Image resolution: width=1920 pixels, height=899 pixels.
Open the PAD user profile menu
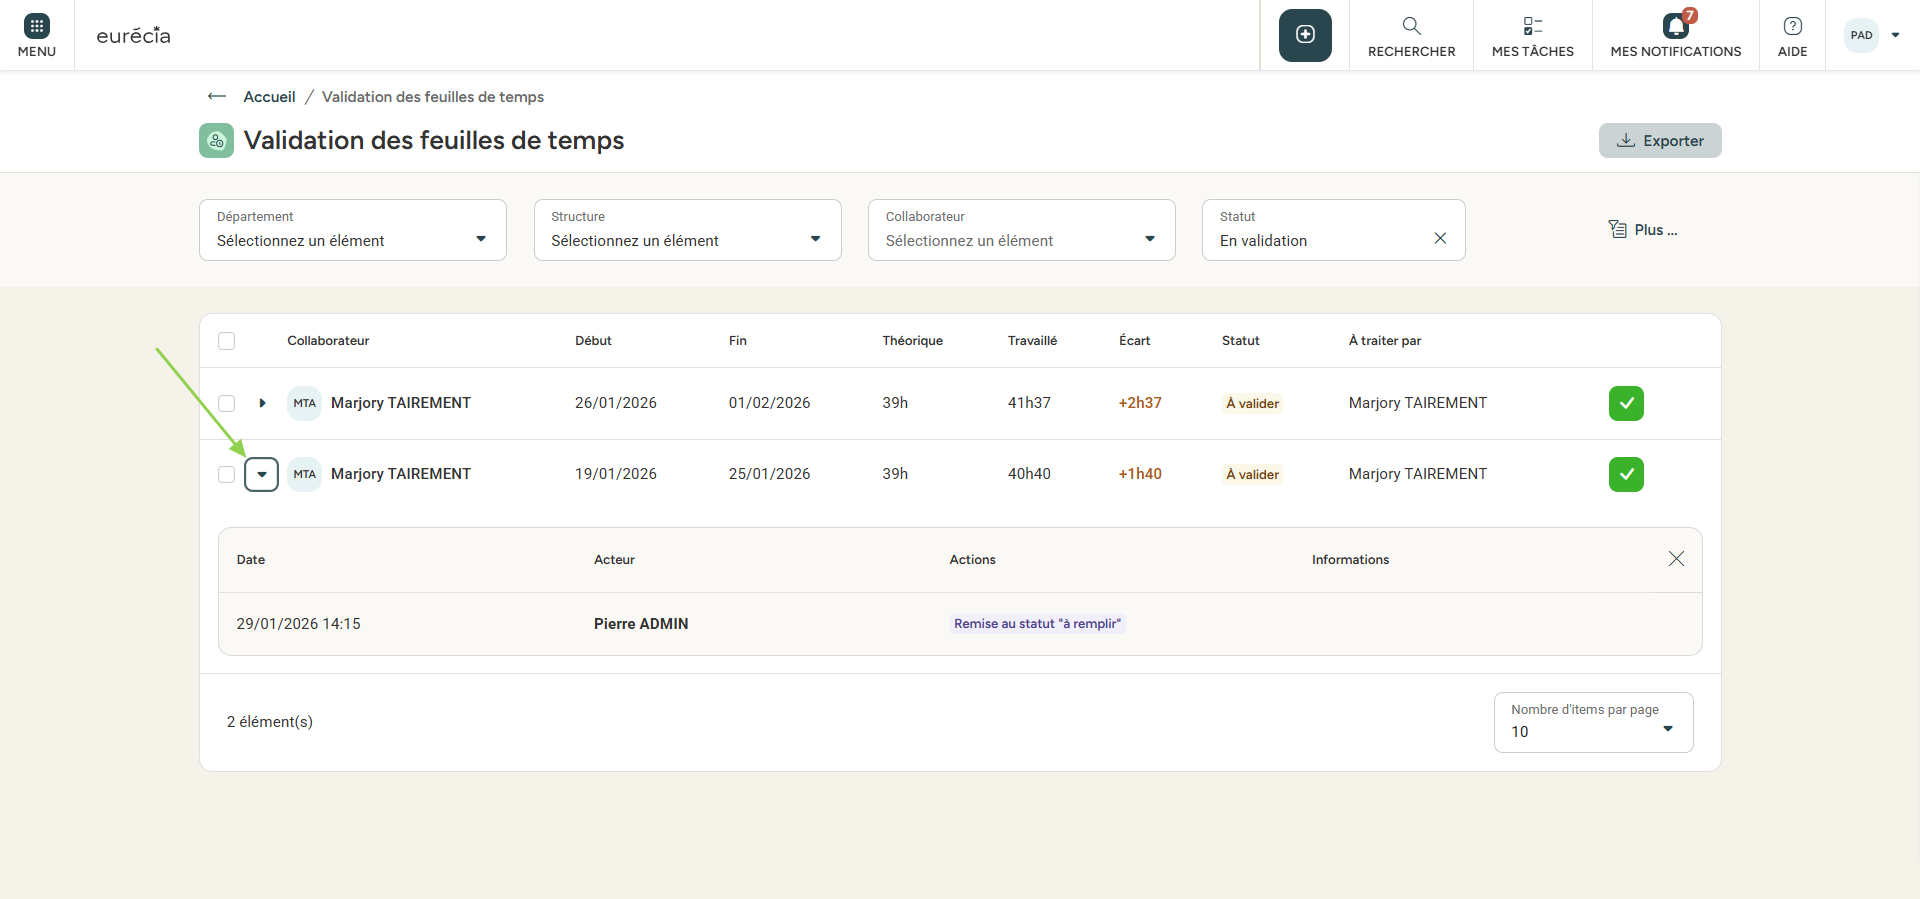tap(1872, 35)
